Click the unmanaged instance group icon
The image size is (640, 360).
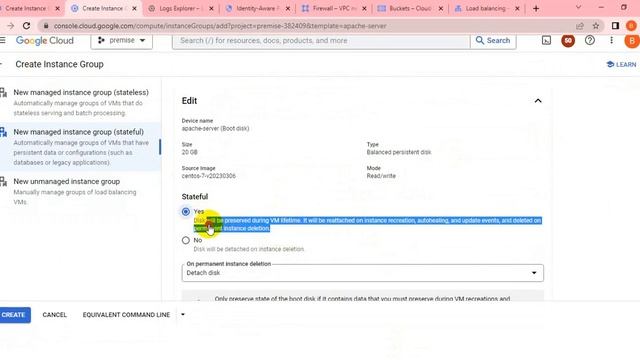(x=4, y=181)
